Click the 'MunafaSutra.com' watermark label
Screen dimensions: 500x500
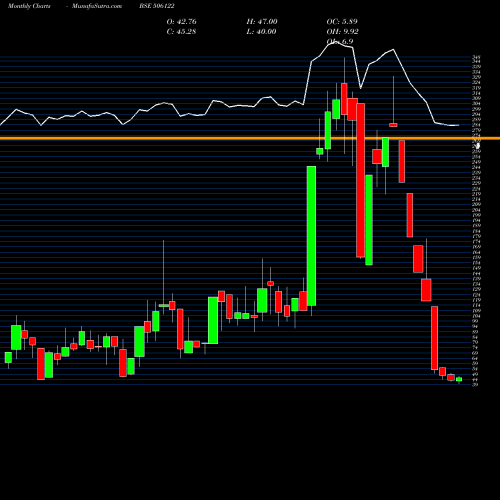coord(97,6)
